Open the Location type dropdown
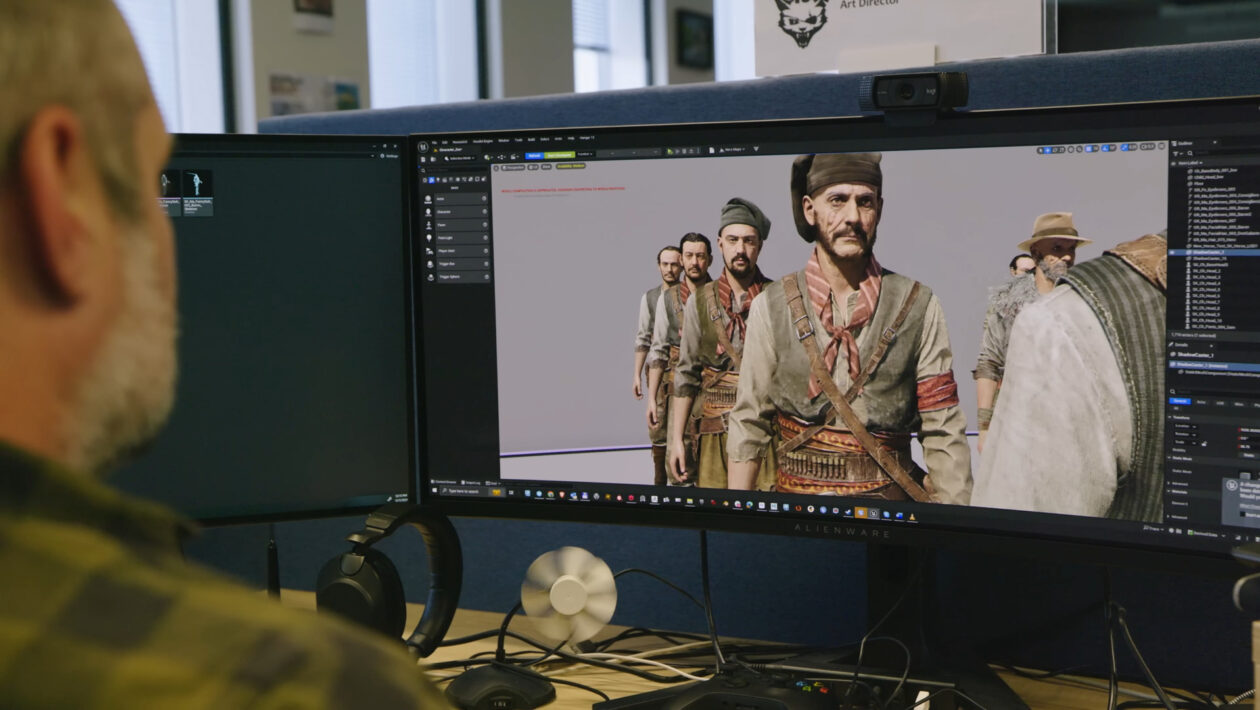This screenshot has height=710, width=1260. pyautogui.click(x=1185, y=426)
